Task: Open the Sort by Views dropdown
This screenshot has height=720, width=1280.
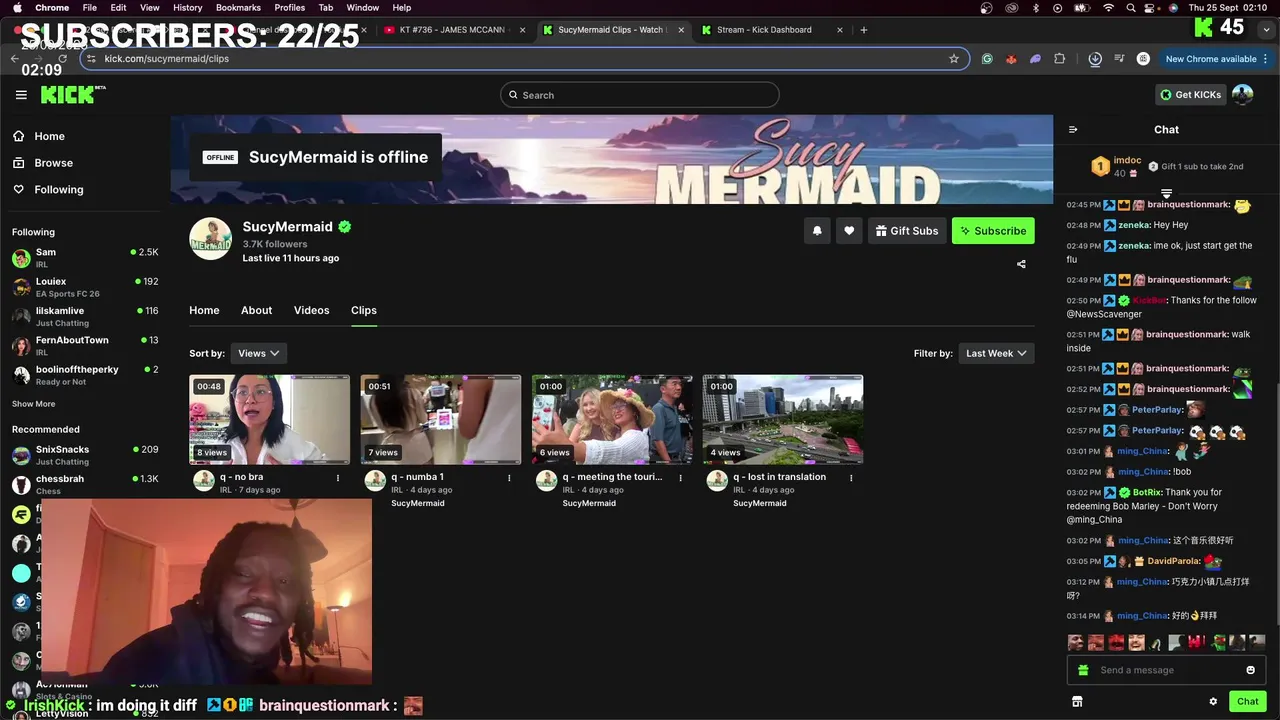Action: (259, 353)
